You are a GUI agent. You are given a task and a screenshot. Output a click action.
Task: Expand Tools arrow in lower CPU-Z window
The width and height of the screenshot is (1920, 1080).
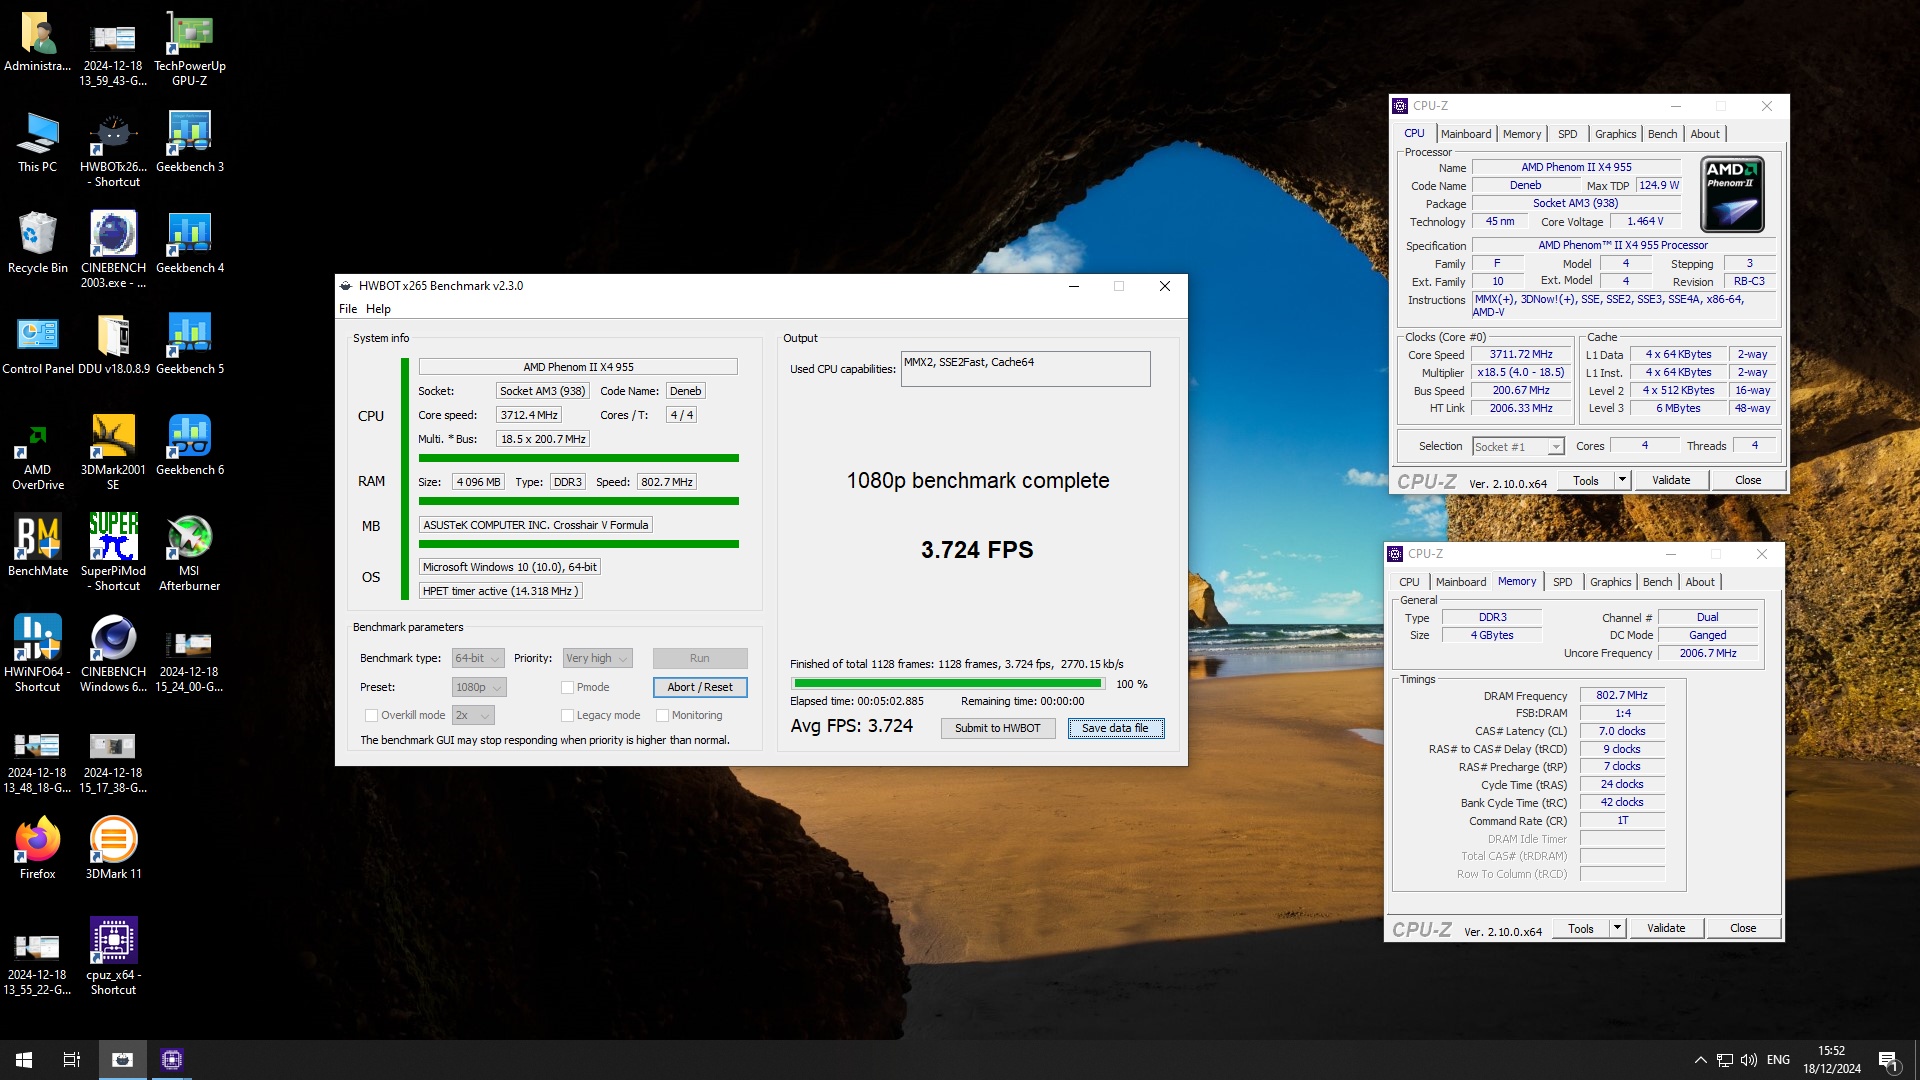1617,928
